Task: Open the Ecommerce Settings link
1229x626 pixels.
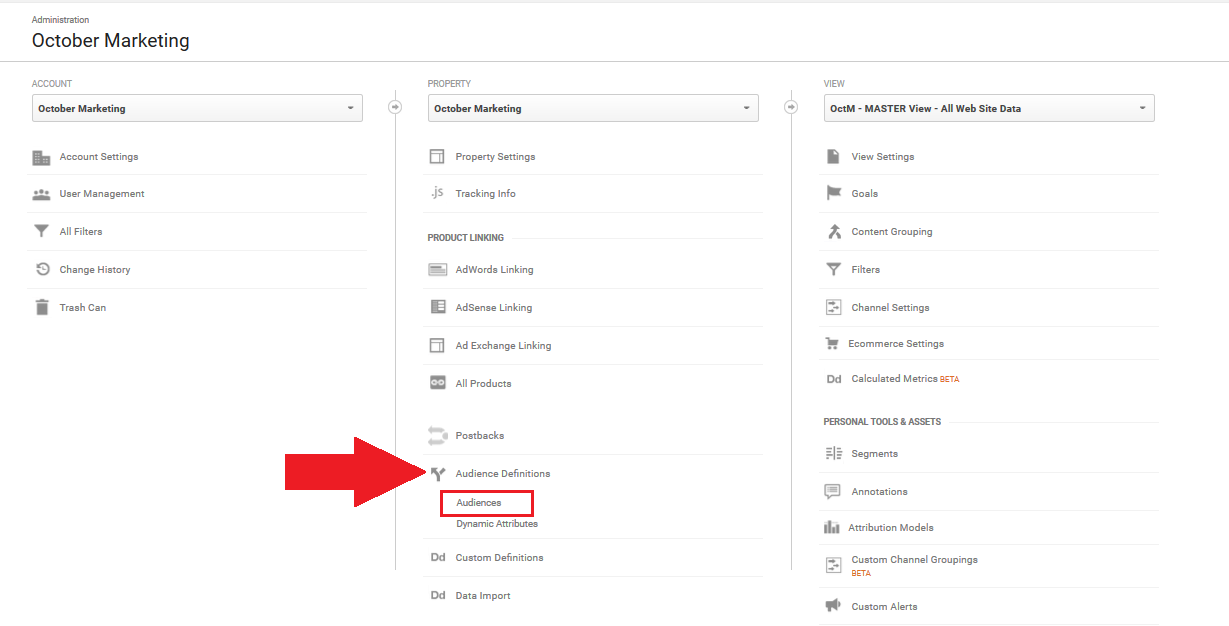Action: (x=896, y=344)
